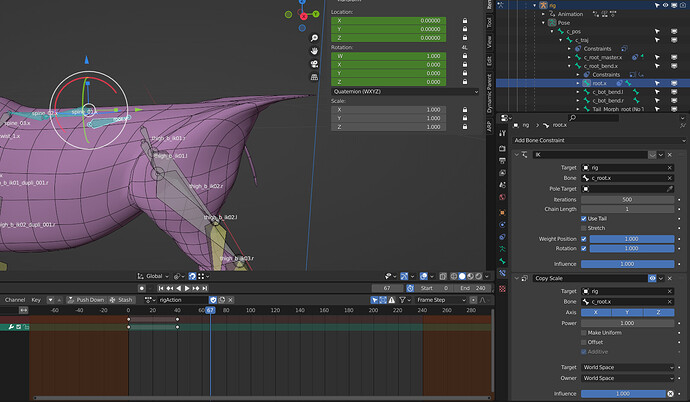The height and width of the screenshot is (402, 690).
Task: Toggle the auto keying record button
Action: (x=142, y=288)
